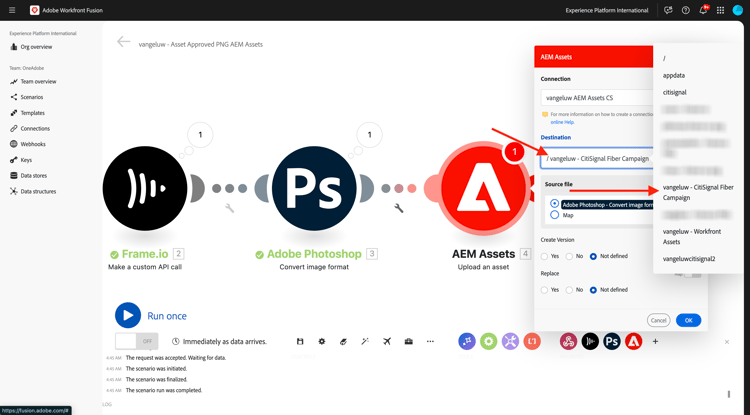Open the app switcher grid icon
Screen dimensions: 750x415
pos(720,10)
